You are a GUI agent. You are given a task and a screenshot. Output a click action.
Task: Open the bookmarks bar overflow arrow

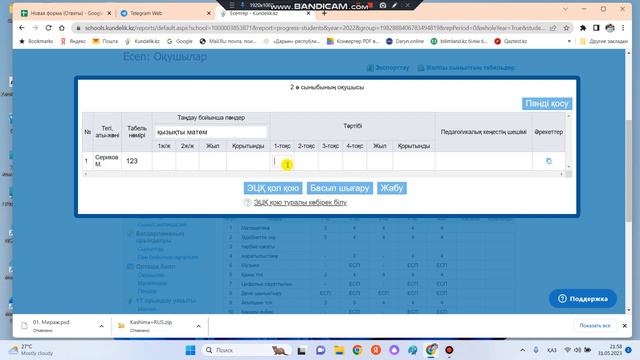point(569,41)
